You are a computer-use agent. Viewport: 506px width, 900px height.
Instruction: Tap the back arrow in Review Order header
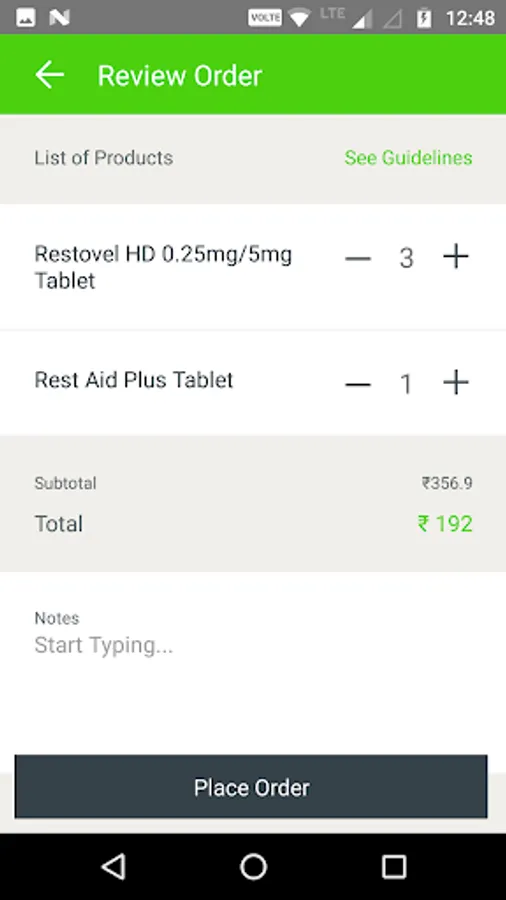(x=49, y=75)
